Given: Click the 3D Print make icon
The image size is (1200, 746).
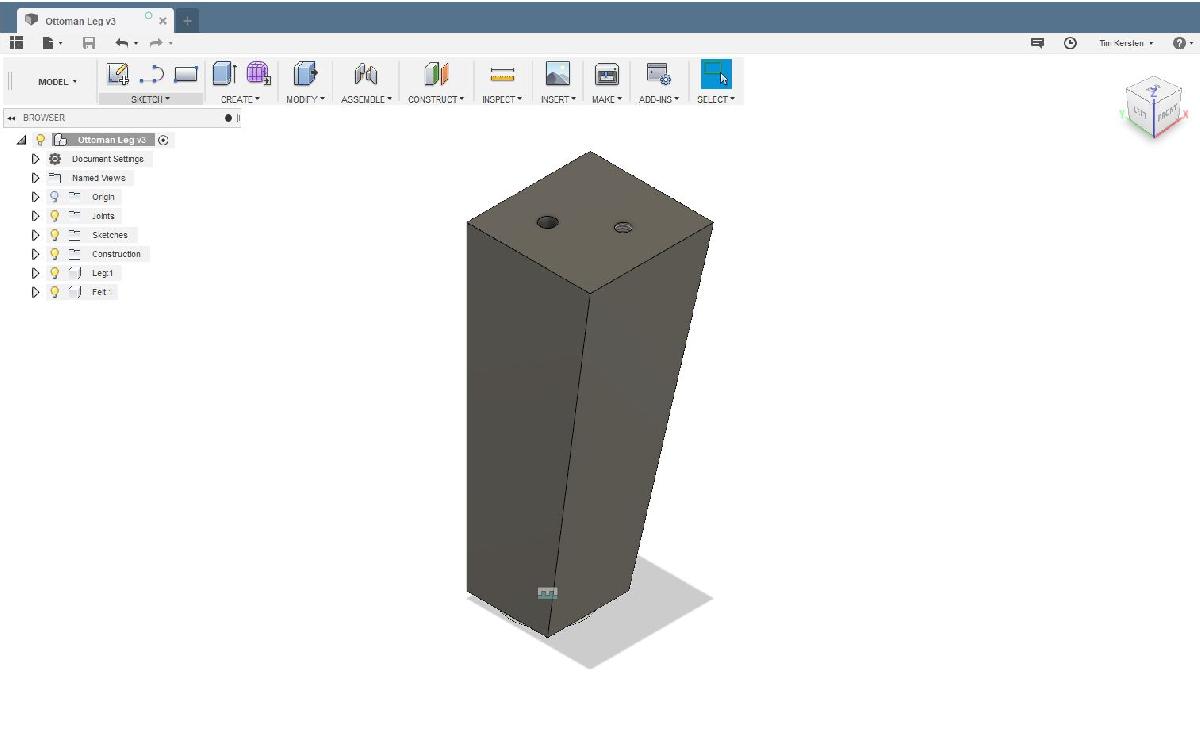Looking at the screenshot, I should click(x=606, y=74).
